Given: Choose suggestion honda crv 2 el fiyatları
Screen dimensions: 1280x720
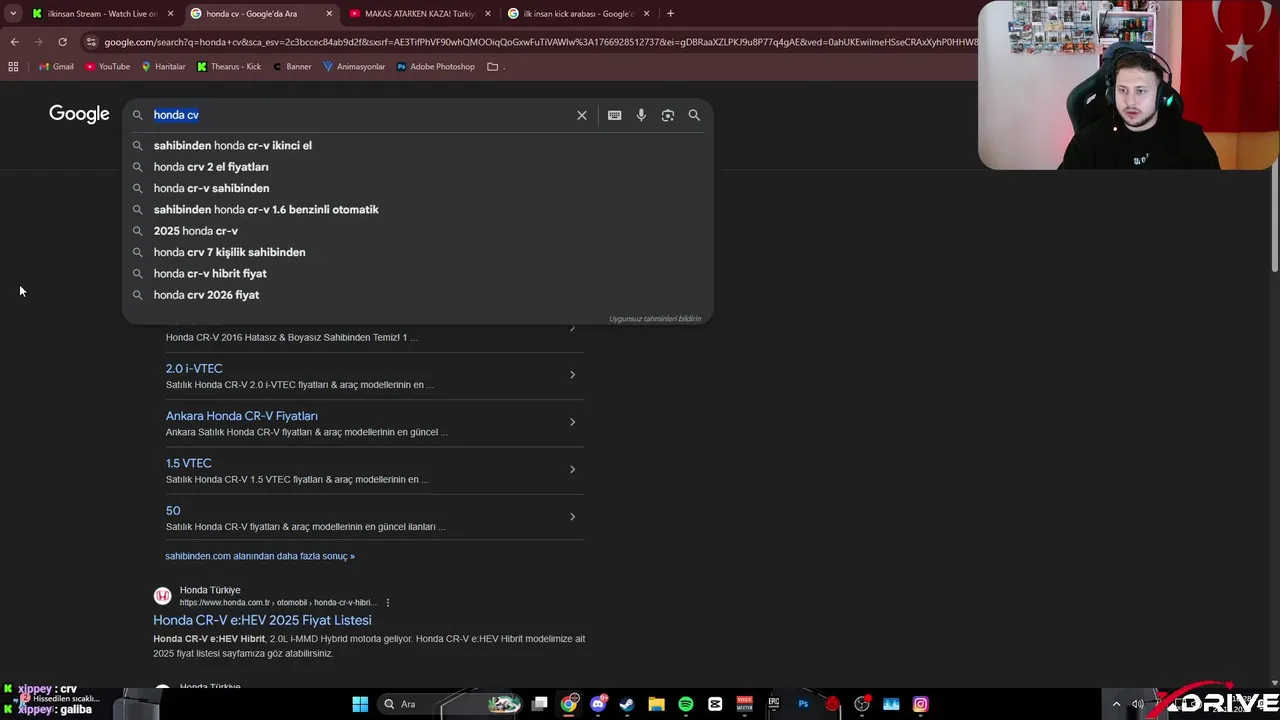Looking at the screenshot, I should click(418, 167).
